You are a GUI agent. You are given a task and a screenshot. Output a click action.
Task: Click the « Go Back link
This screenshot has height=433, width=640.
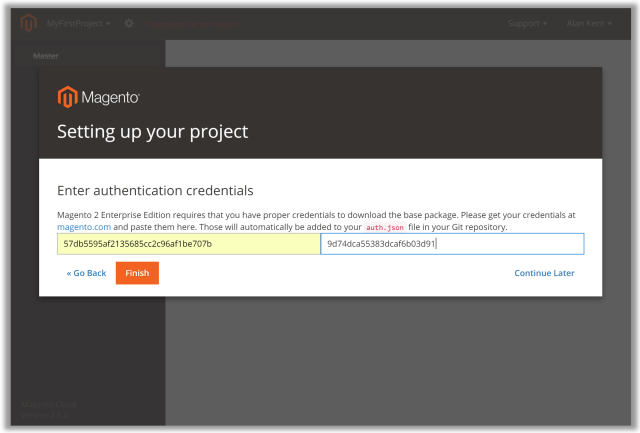click(x=86, y=273)
